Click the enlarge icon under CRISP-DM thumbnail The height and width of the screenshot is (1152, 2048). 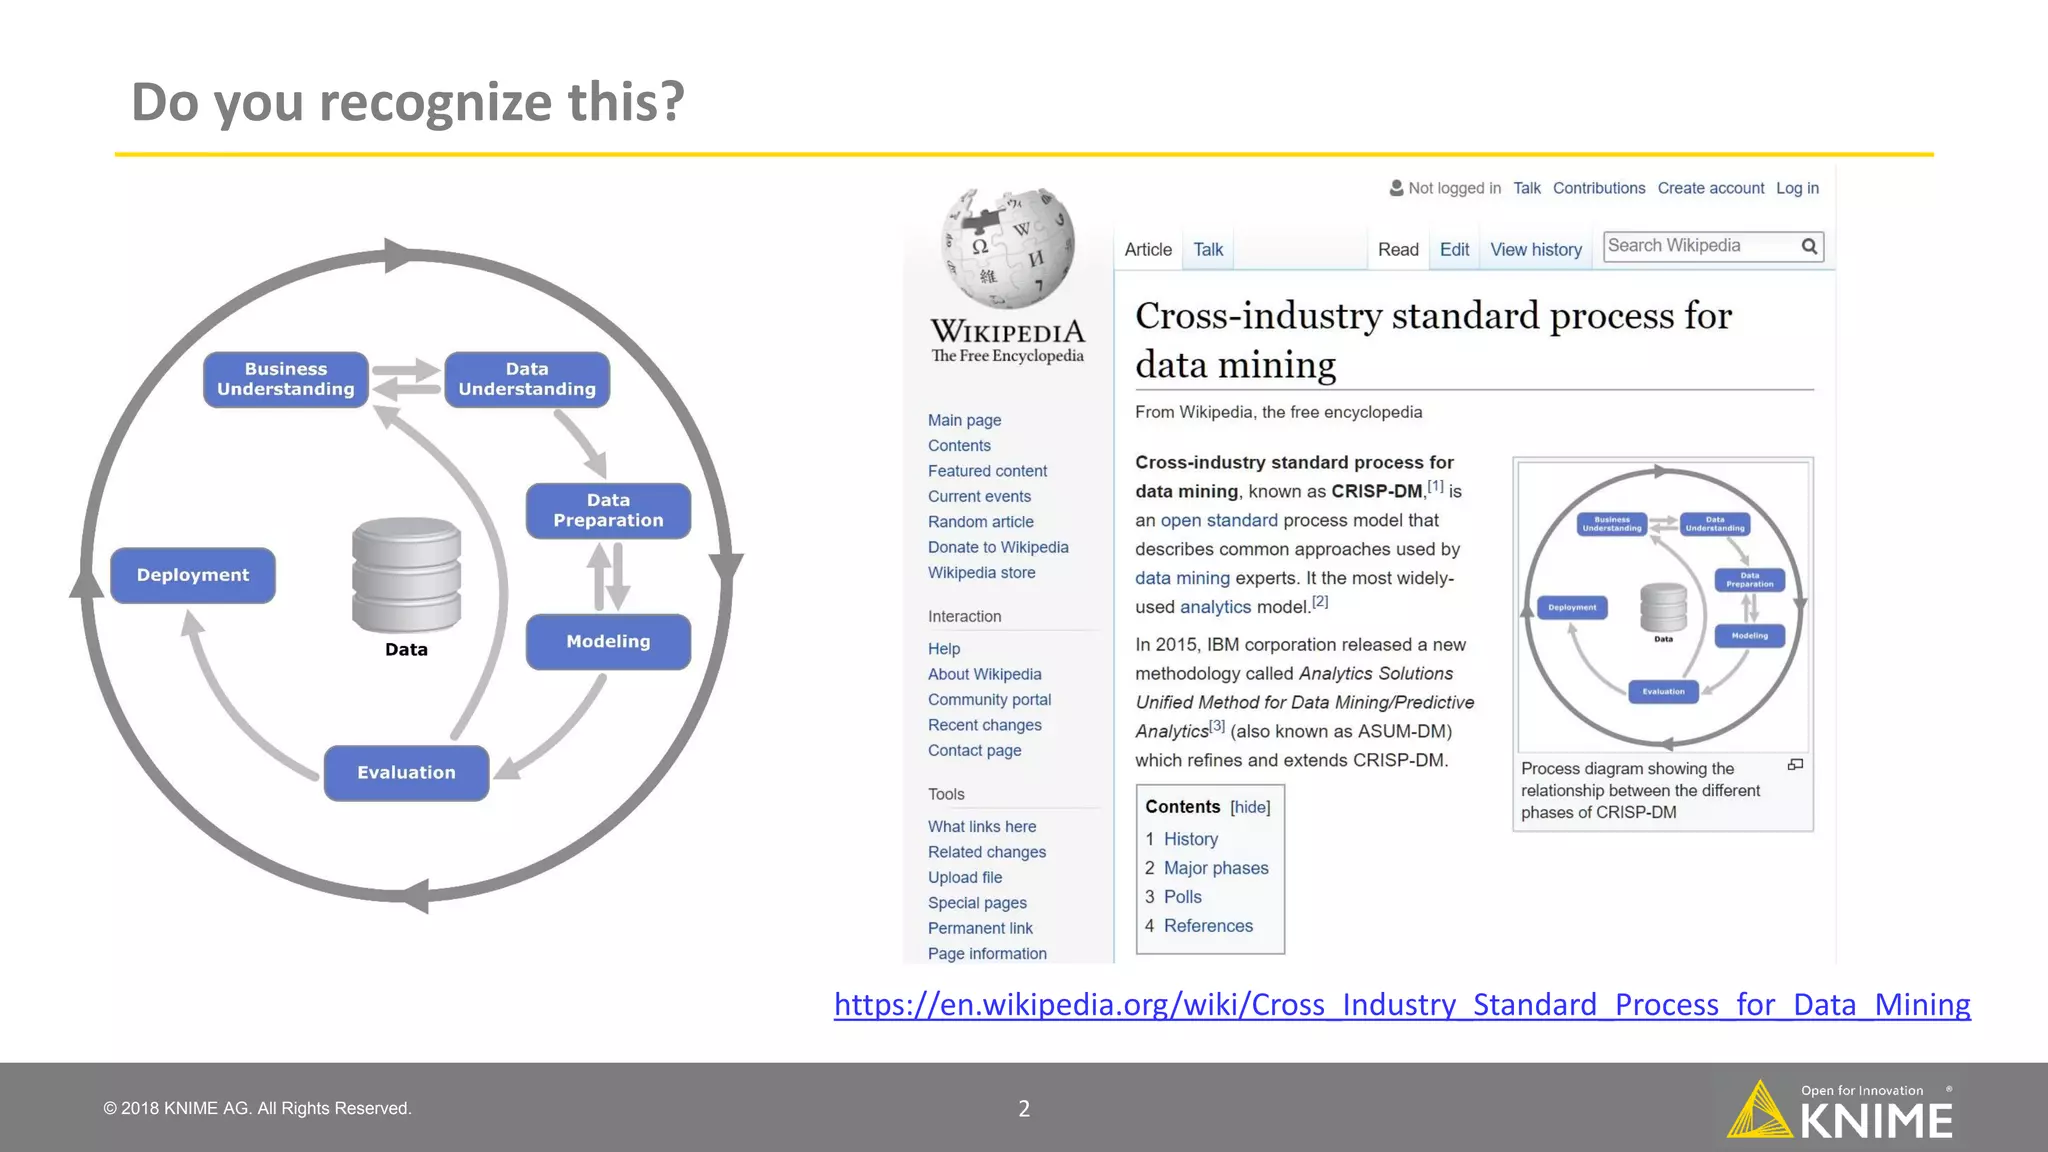point(1795,765)
